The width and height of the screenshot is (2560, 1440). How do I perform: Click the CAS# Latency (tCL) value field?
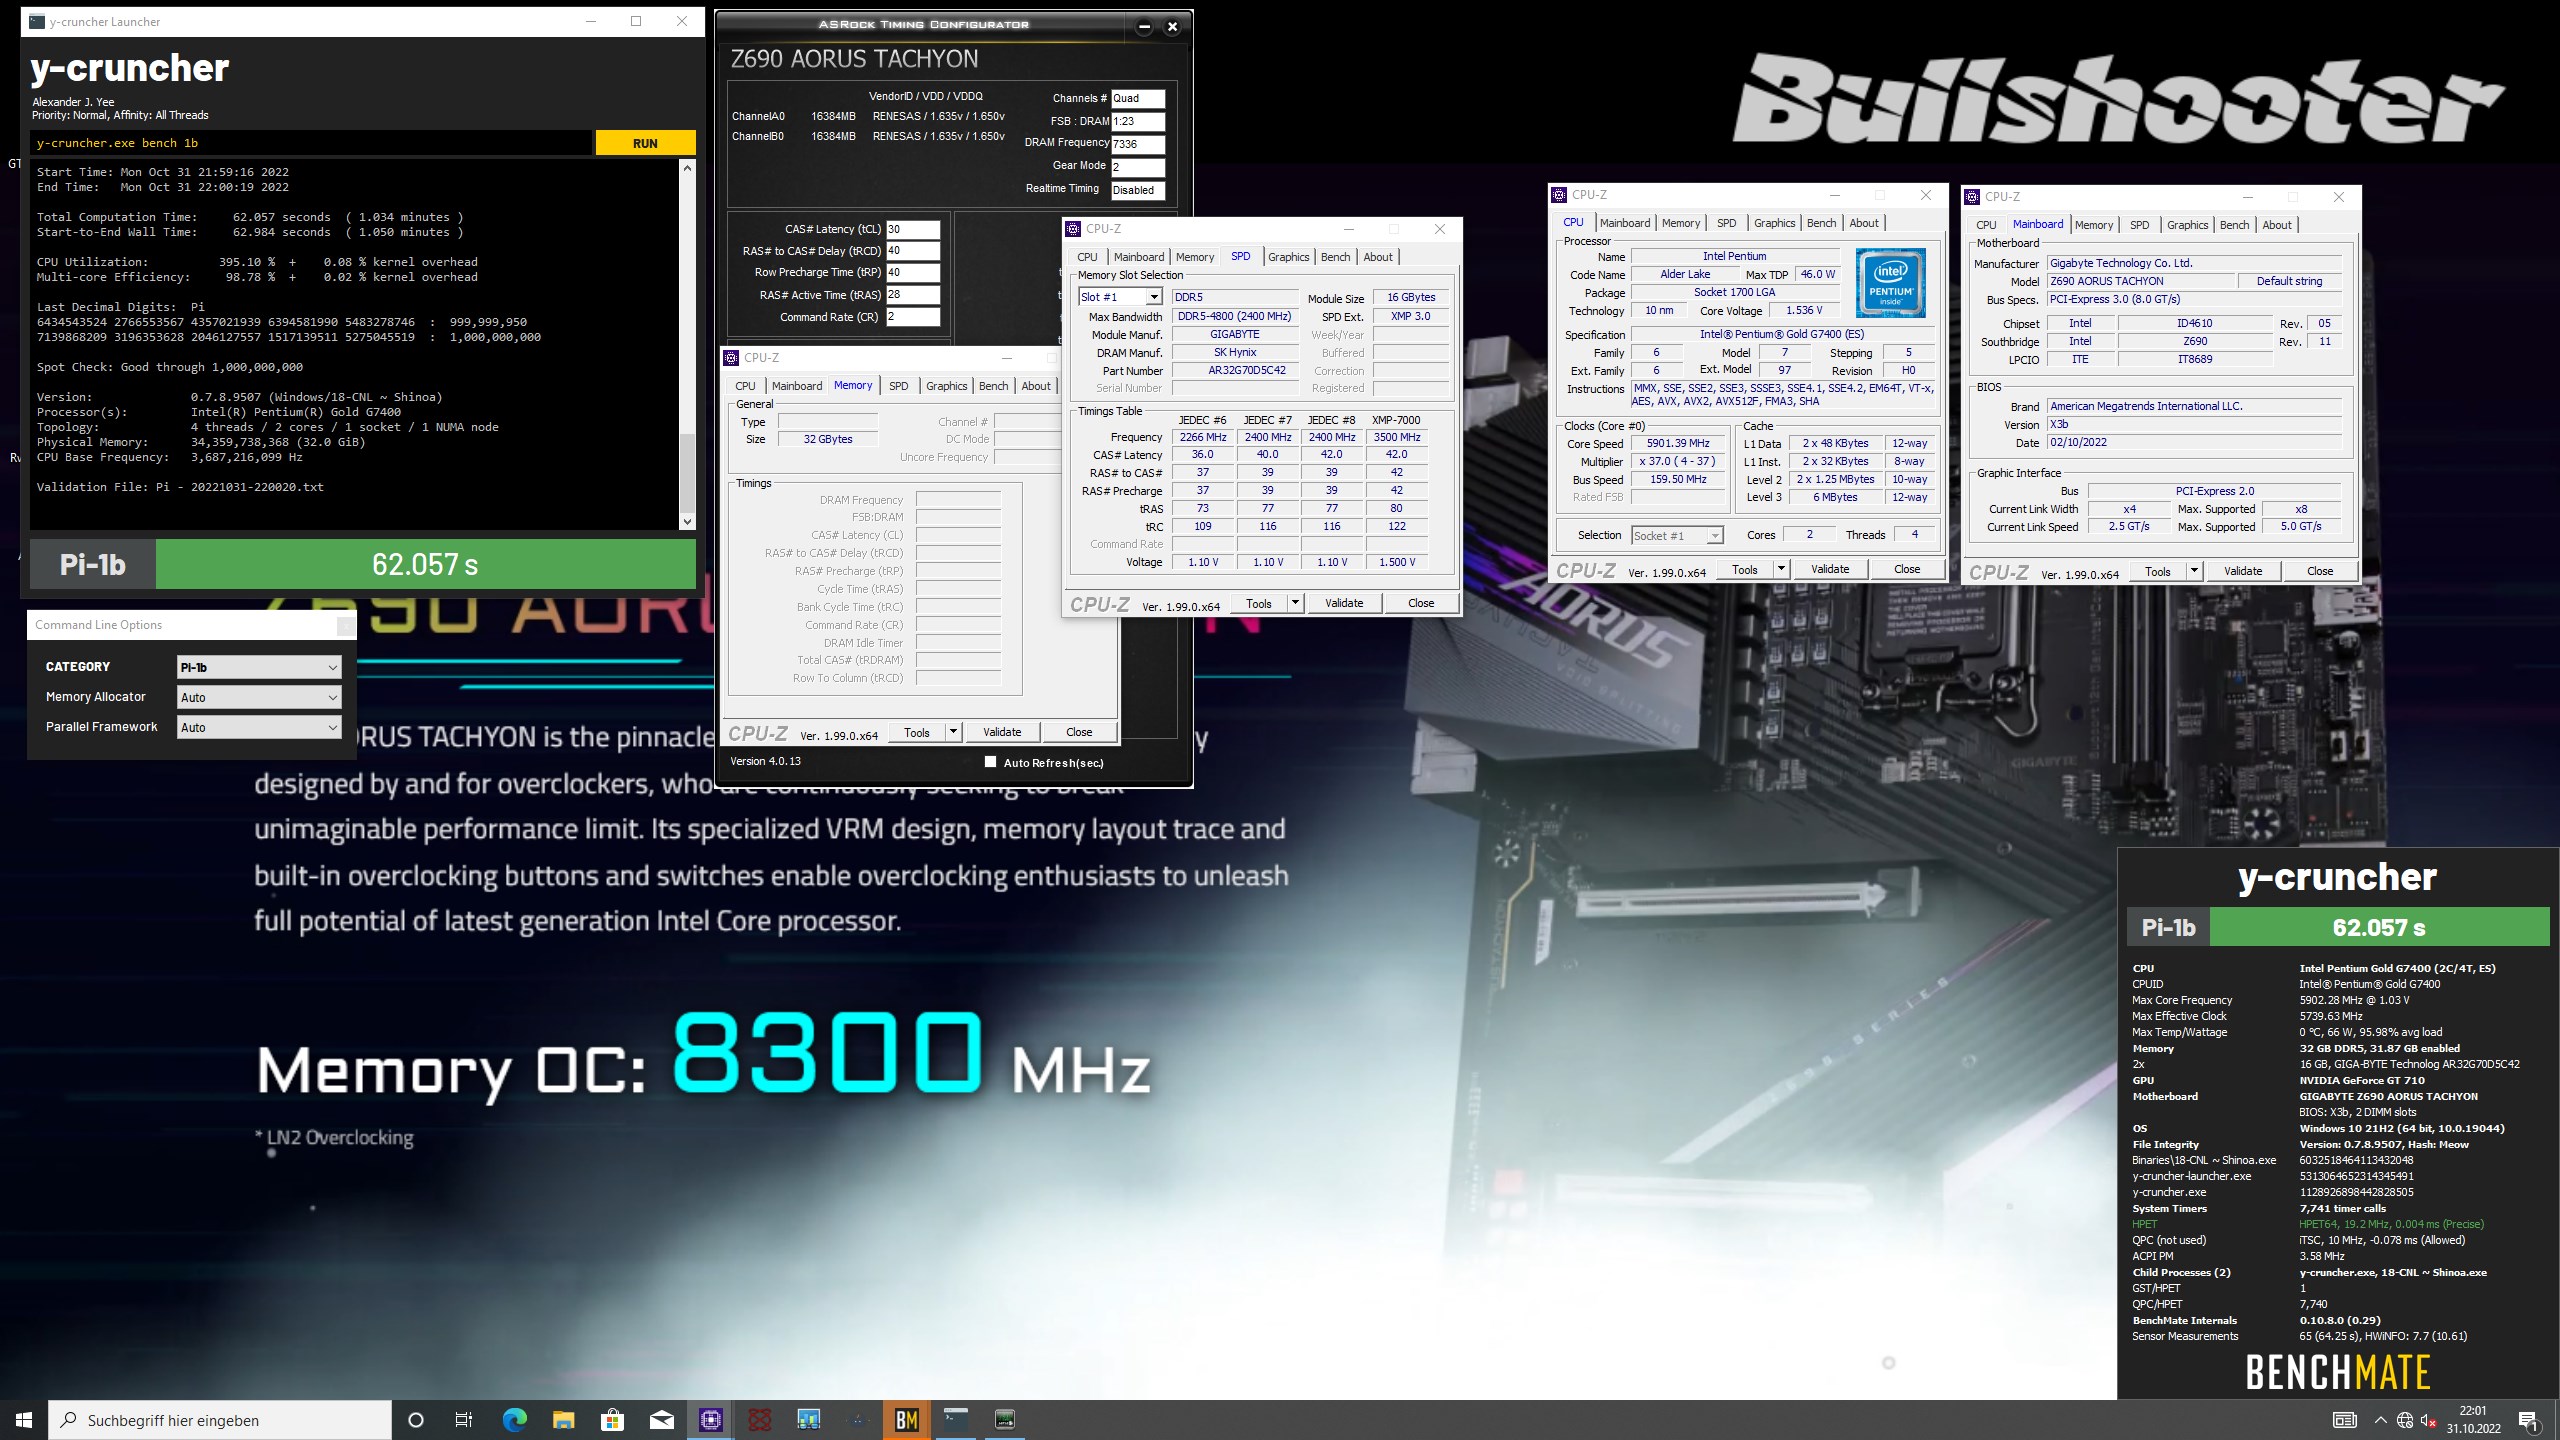[x=912, y=229]
